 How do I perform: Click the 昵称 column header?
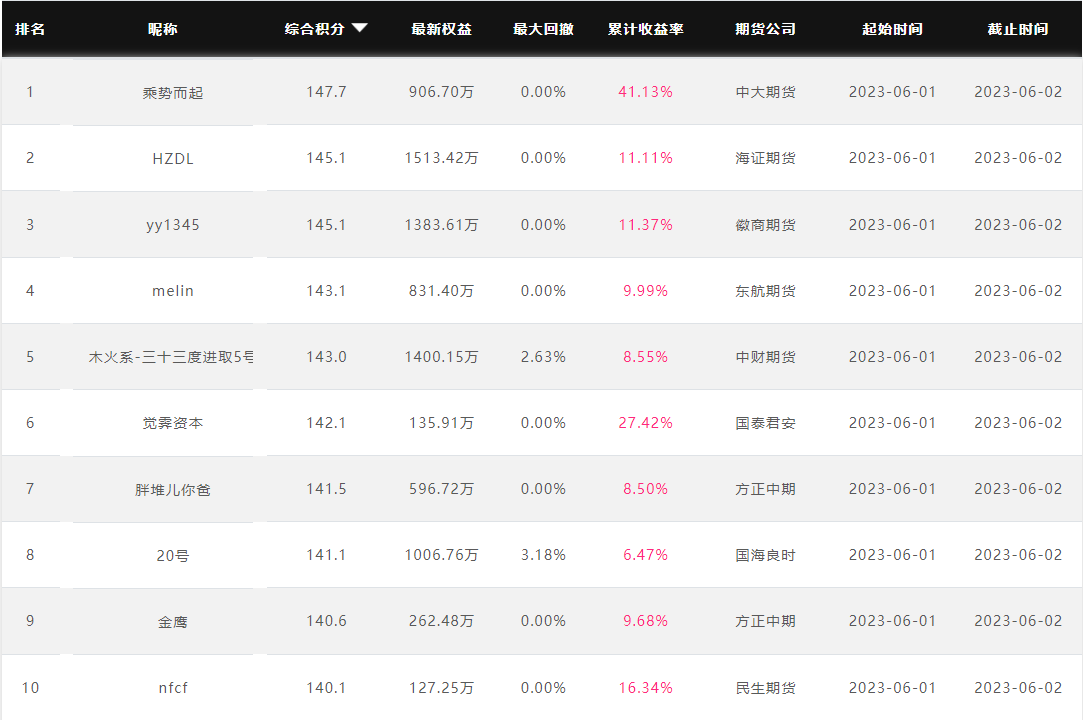pyautogui.click(x=162, y=29)
